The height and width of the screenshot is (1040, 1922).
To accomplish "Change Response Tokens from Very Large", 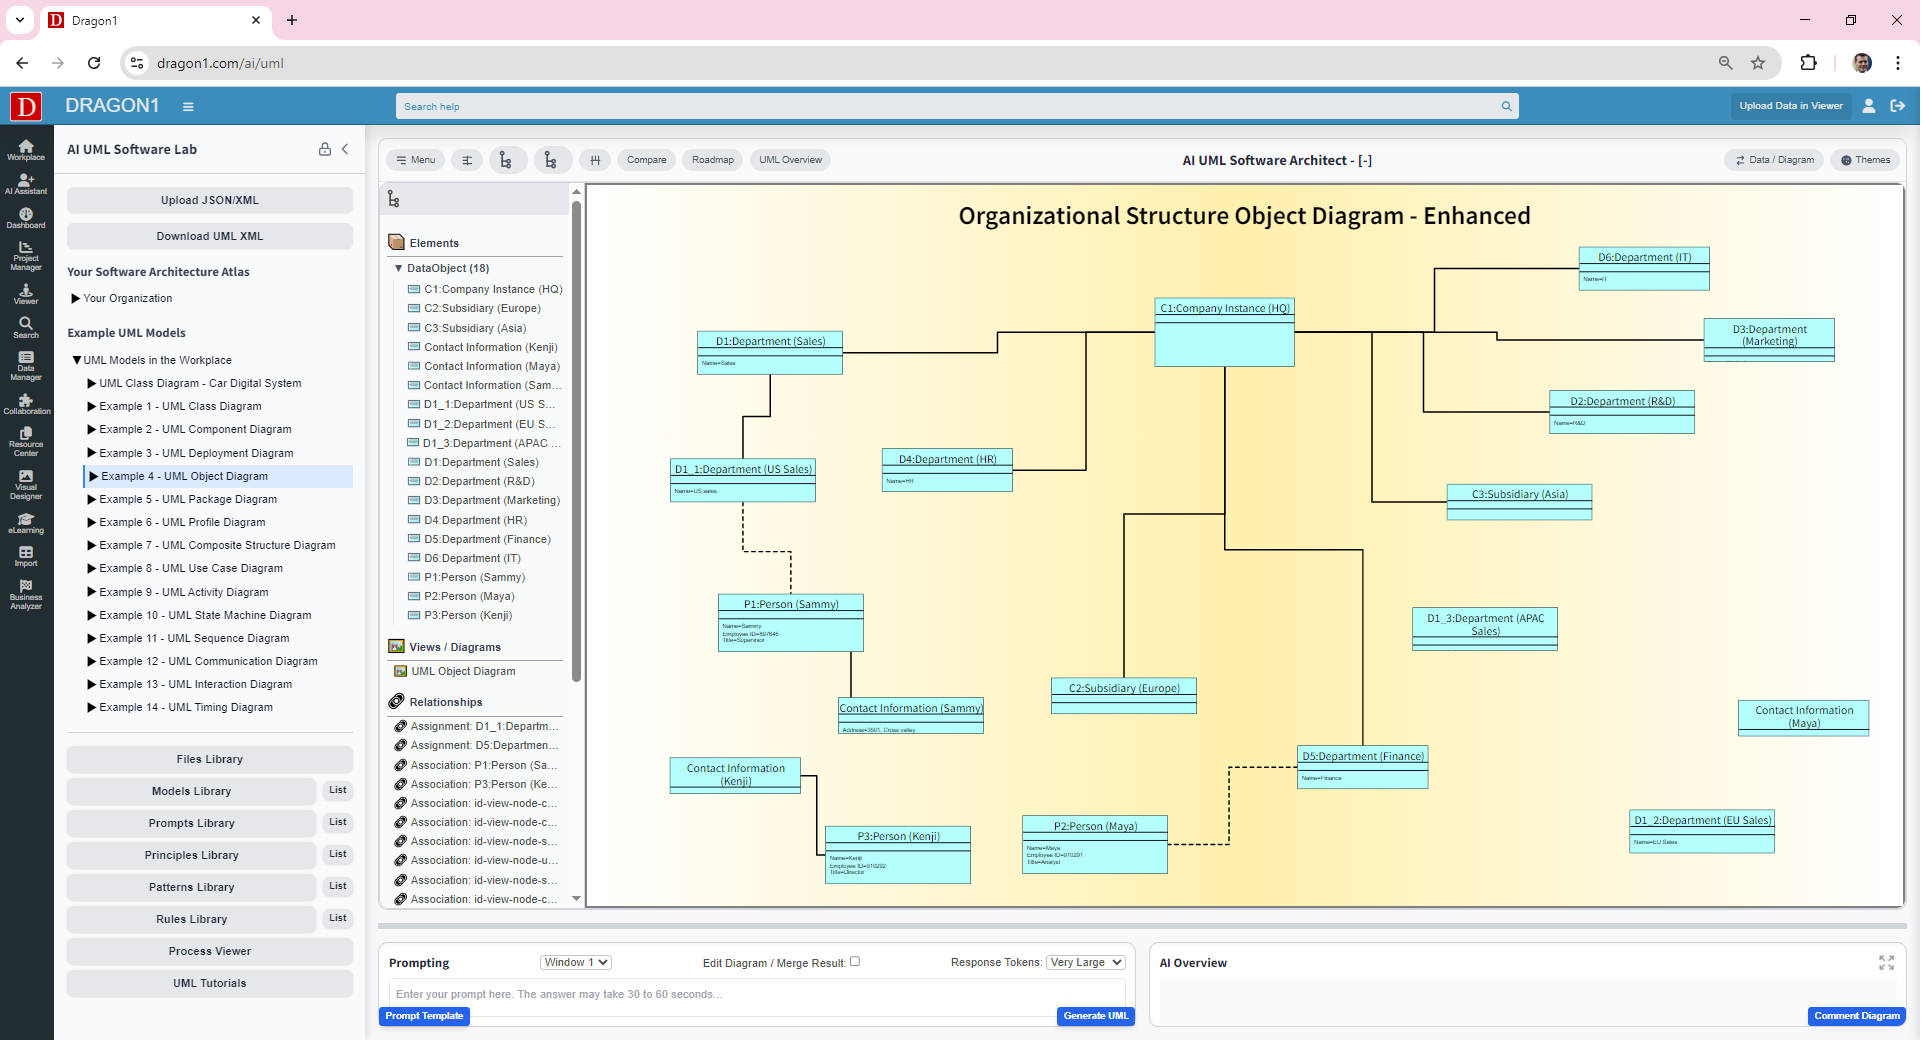I will click(x=1084, y=962).
